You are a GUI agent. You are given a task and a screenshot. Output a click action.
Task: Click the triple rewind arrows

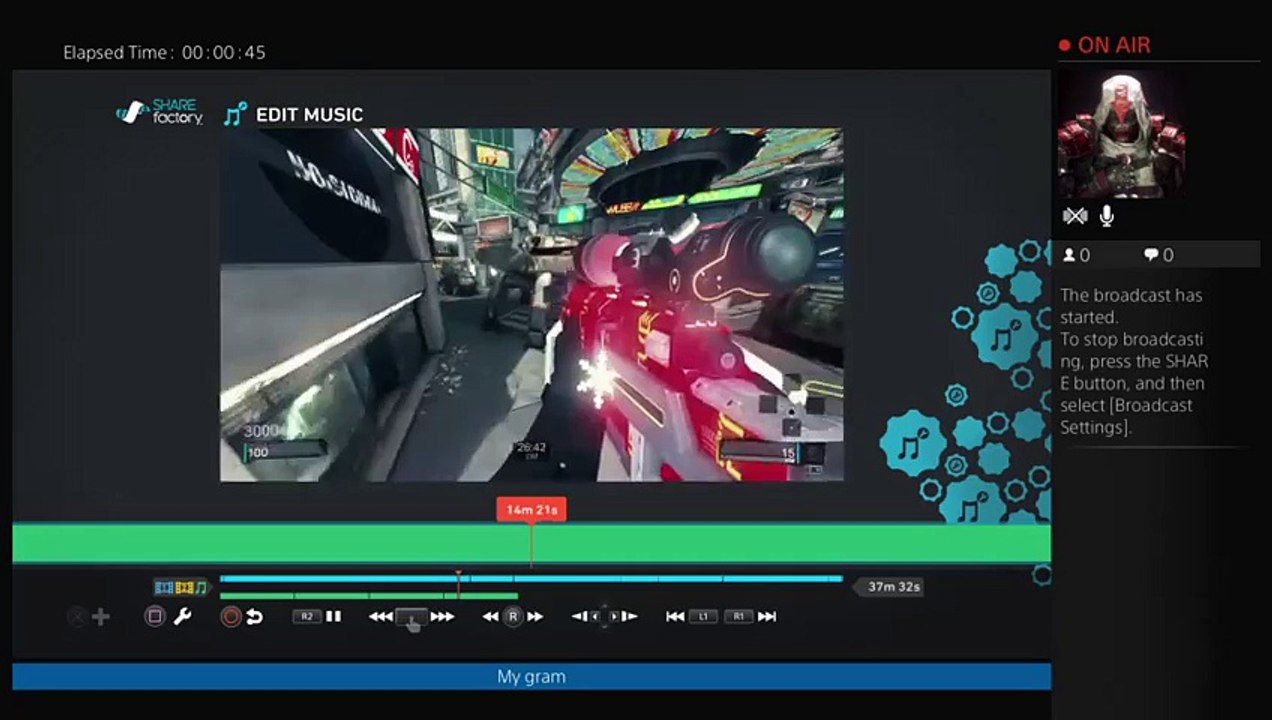pos(380,617)
